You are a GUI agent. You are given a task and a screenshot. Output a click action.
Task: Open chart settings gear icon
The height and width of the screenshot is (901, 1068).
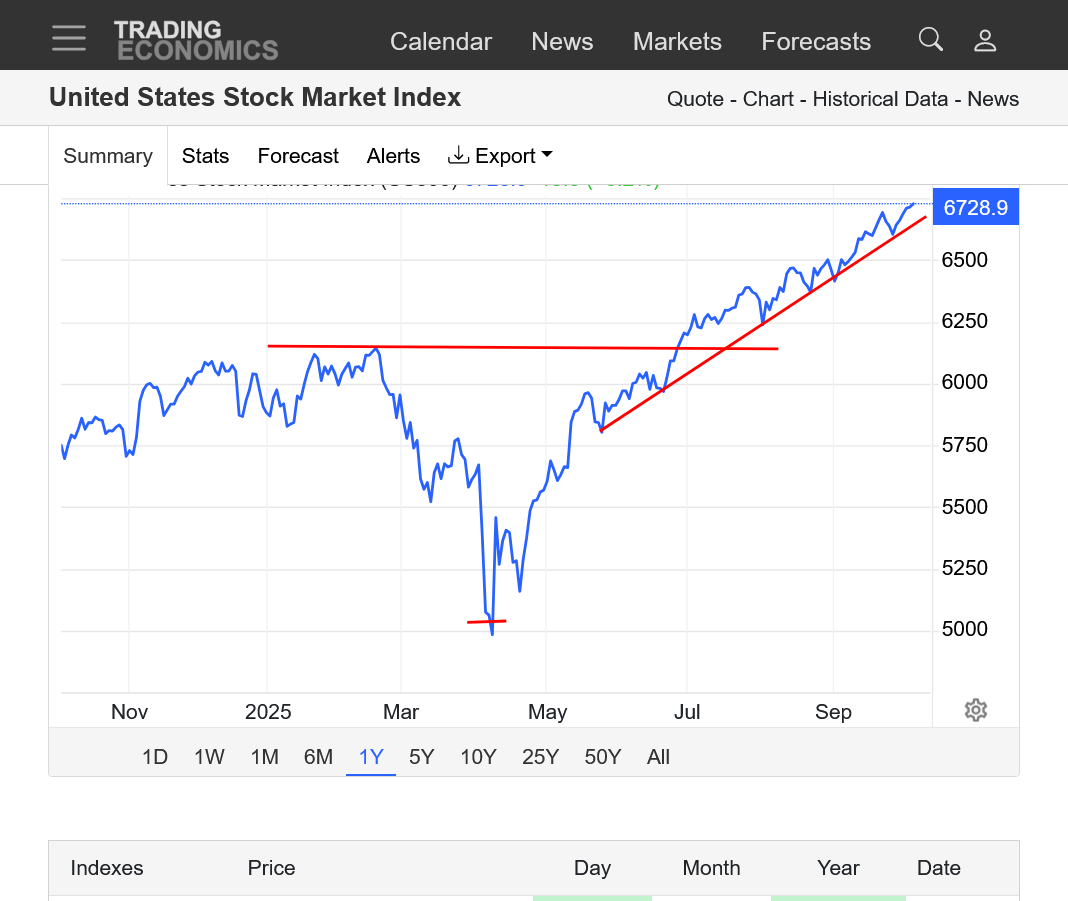tap(976, 710)
